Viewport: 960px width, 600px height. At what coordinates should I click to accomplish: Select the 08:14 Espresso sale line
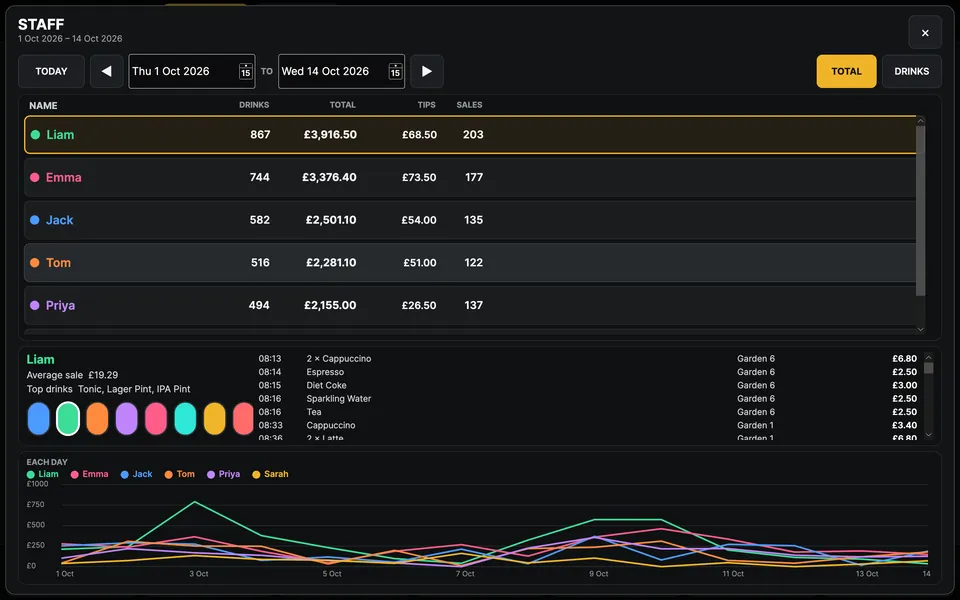(x=588, y=372)
